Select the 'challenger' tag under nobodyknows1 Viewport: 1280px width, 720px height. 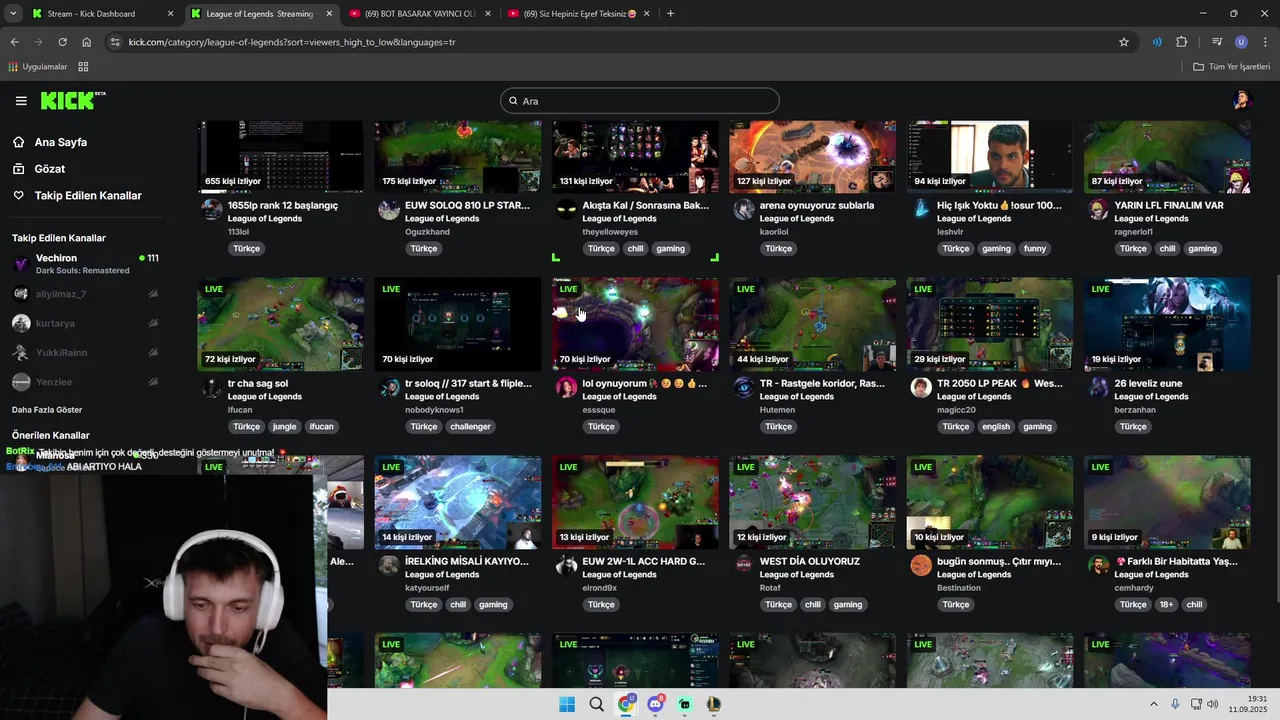point(470,427)
